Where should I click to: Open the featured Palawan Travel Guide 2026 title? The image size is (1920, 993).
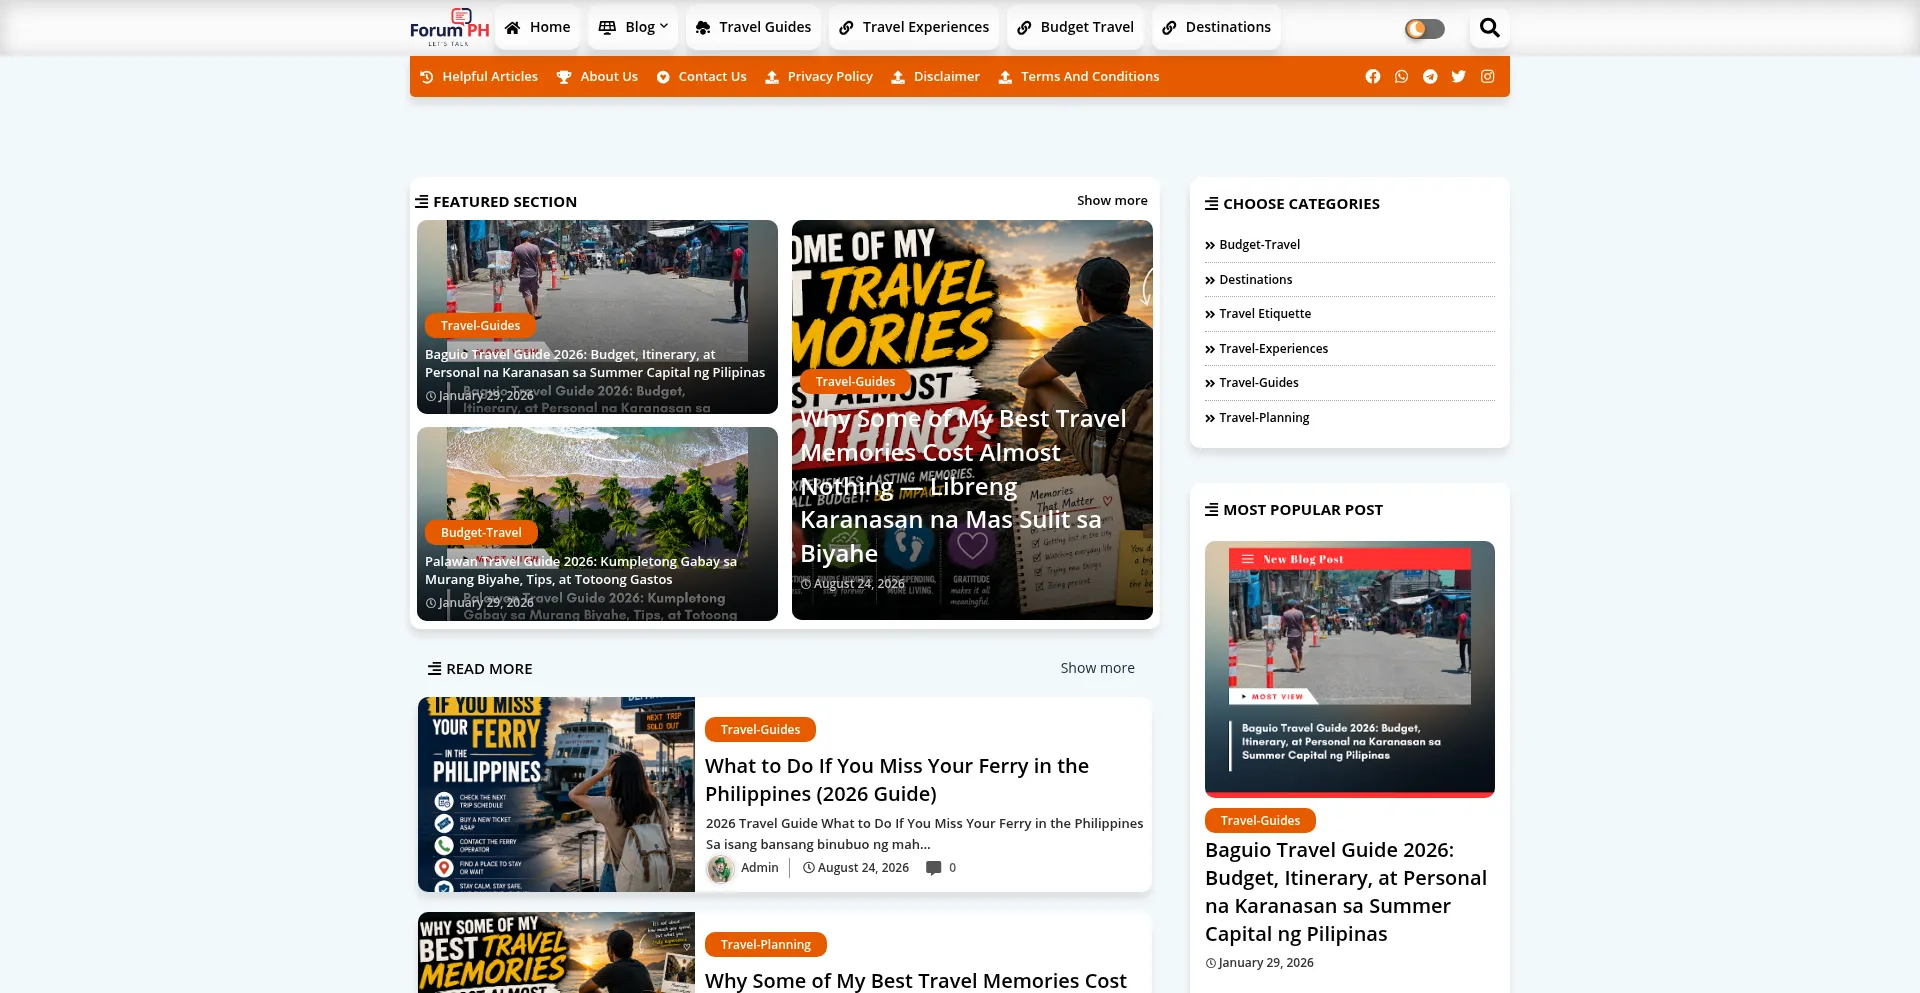(581, 571)
